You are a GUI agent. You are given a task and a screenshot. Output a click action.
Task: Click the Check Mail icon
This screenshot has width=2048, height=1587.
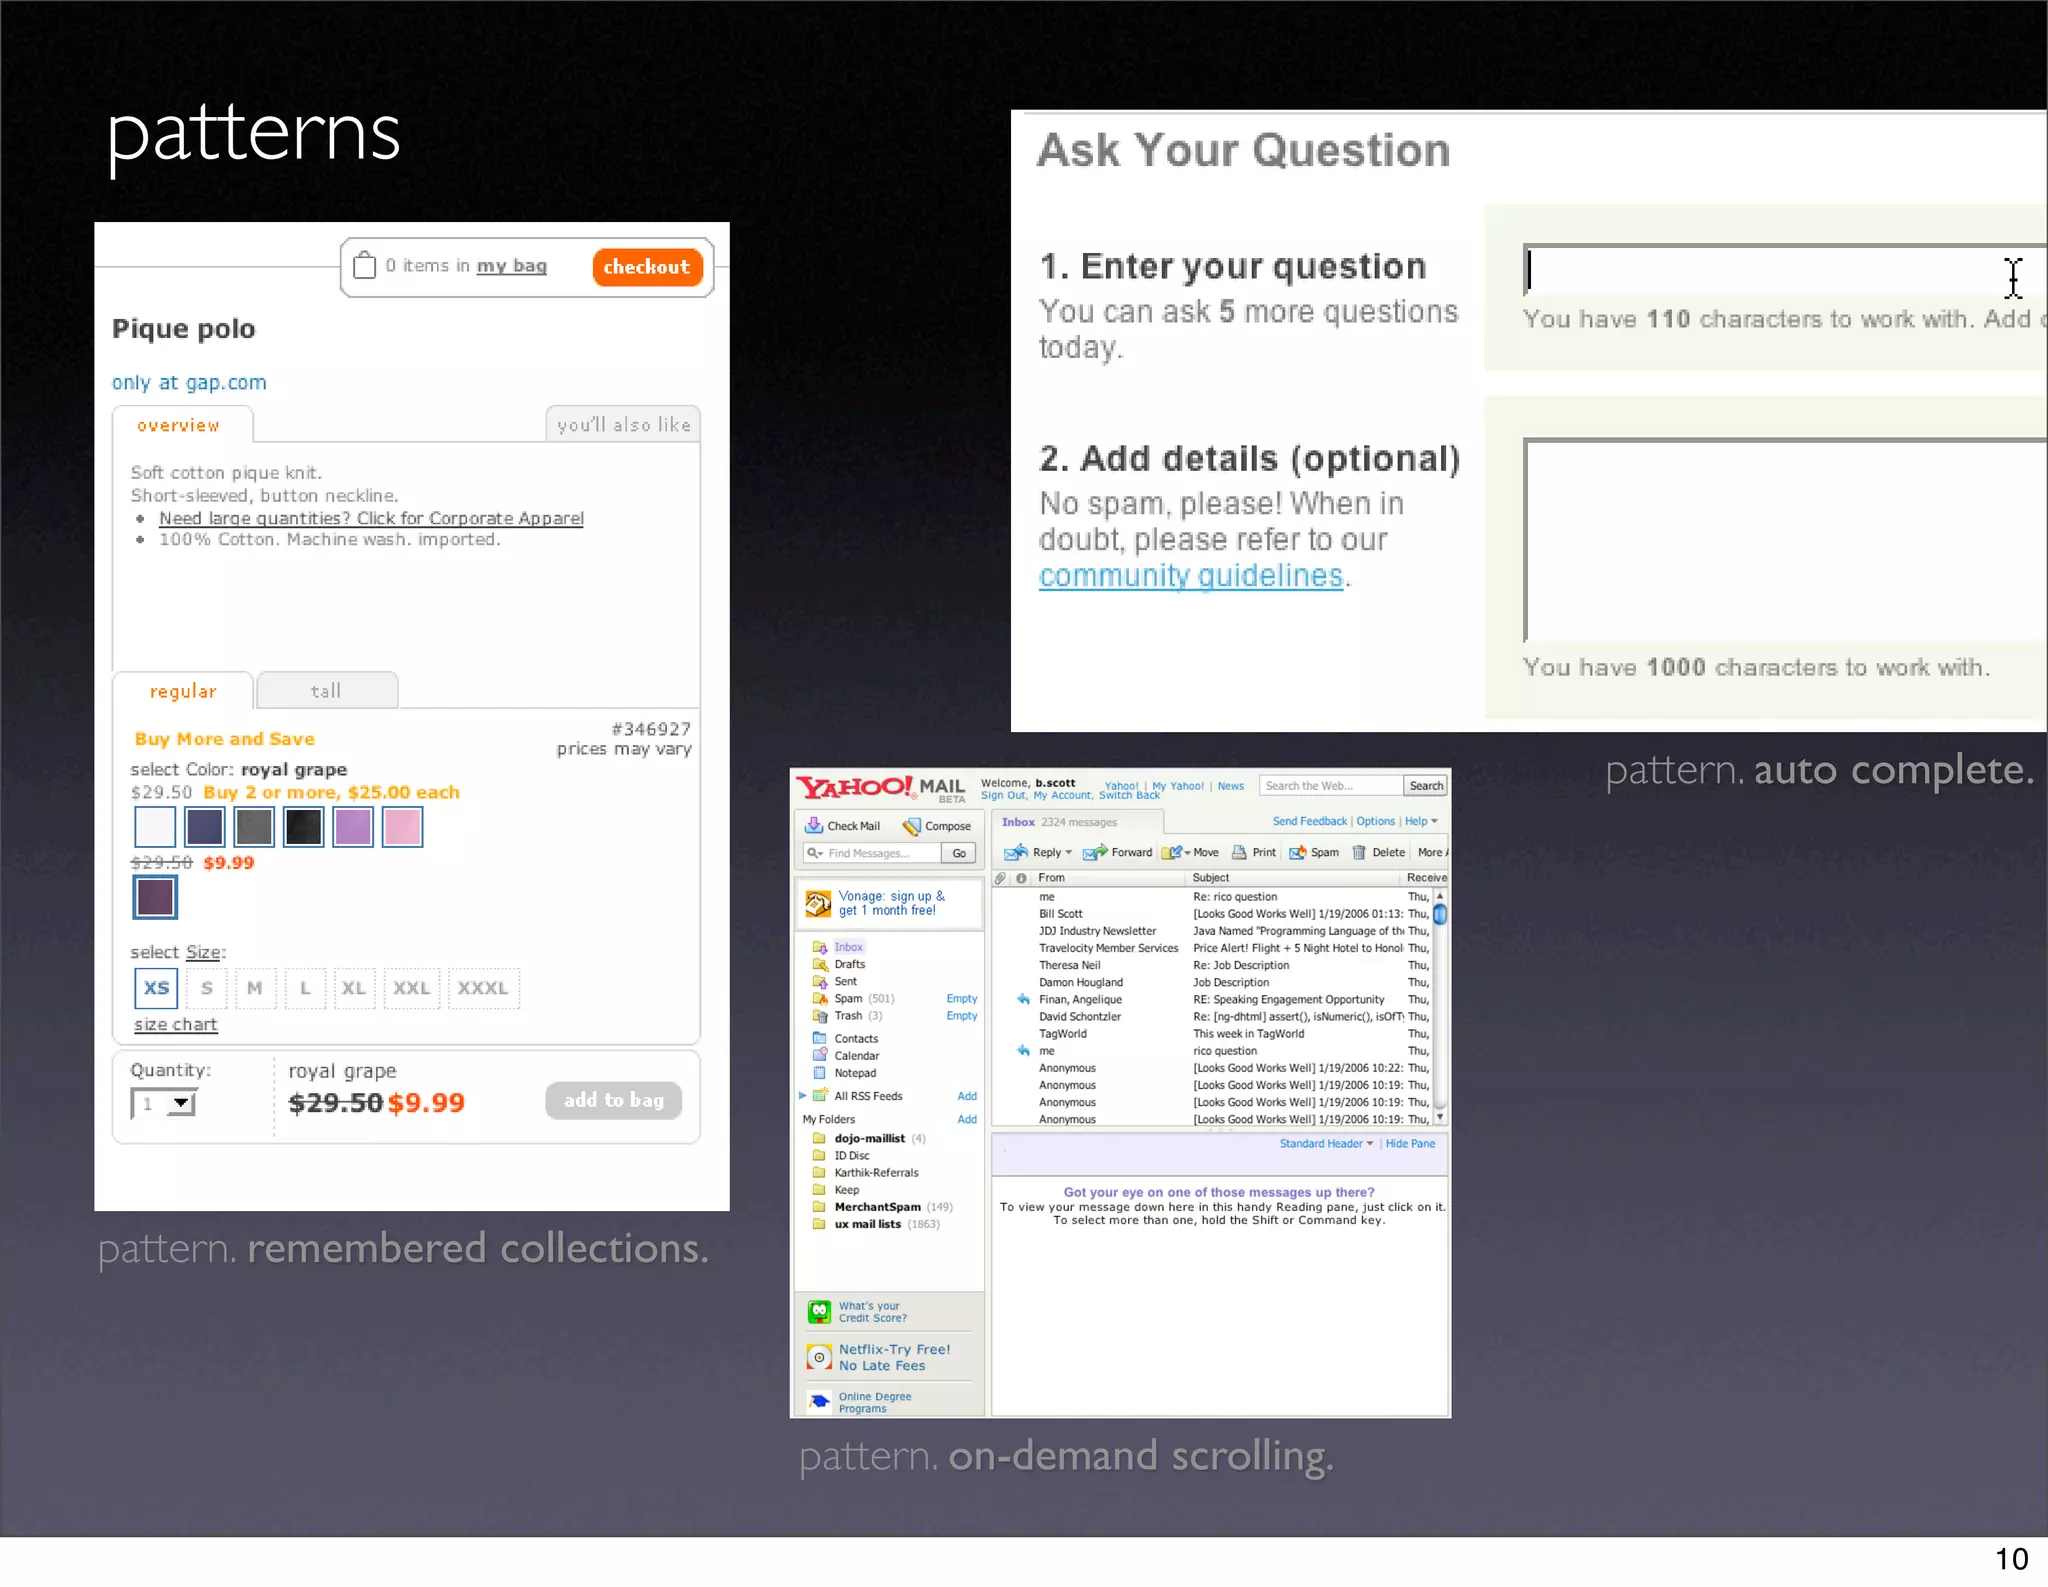814,826
